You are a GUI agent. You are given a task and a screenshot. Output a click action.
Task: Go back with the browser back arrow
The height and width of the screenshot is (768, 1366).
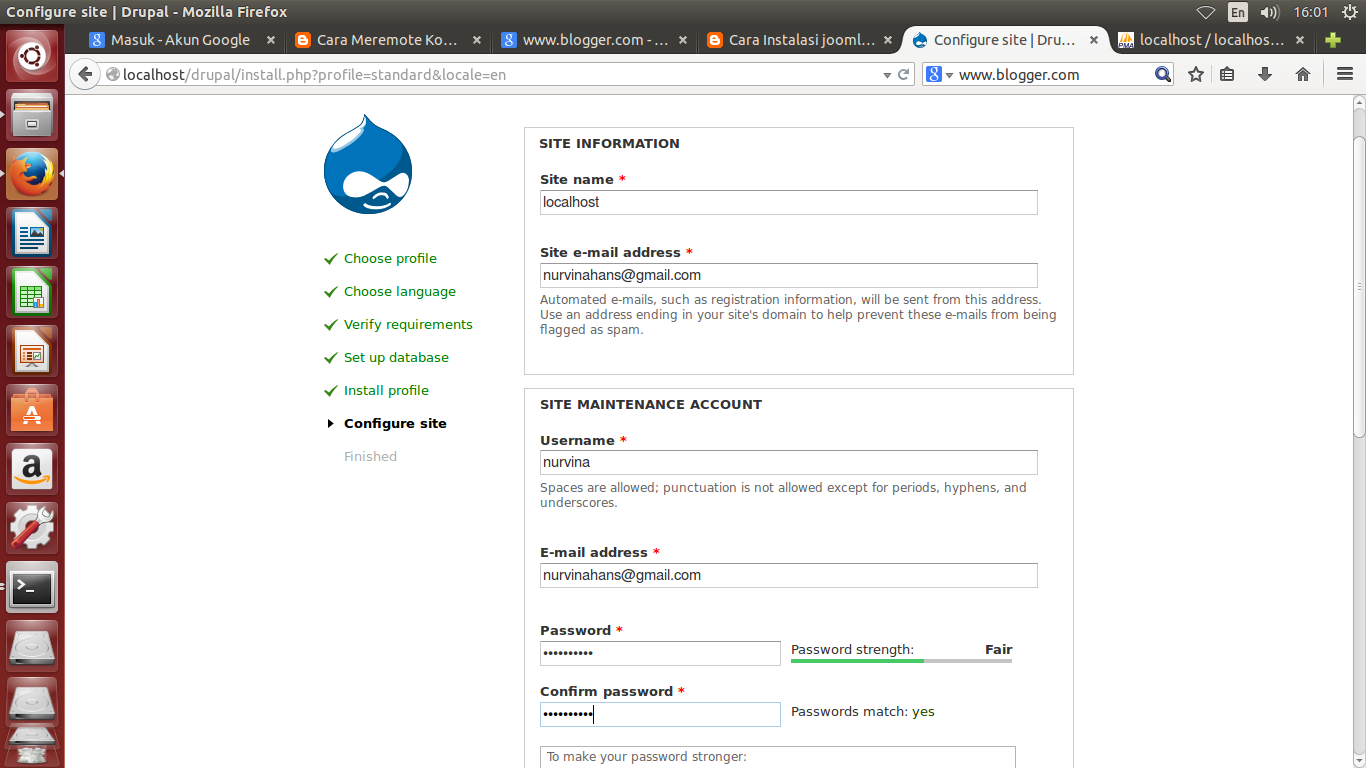tap(85, 74)
